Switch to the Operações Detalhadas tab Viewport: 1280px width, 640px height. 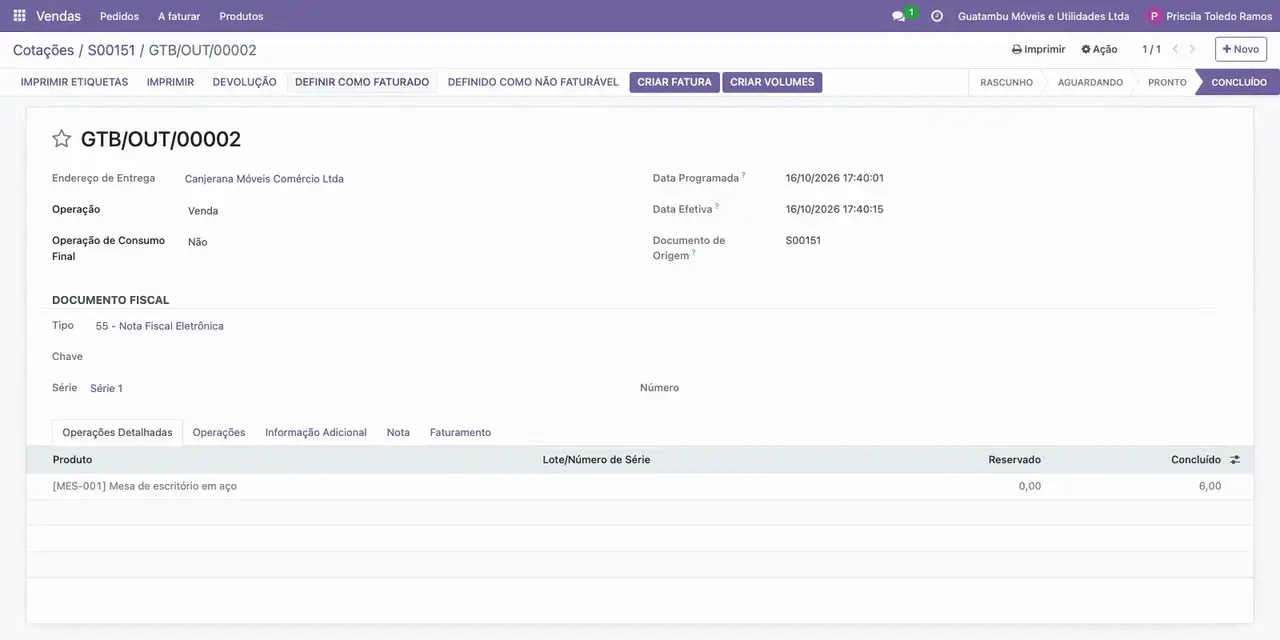point(117,433)
